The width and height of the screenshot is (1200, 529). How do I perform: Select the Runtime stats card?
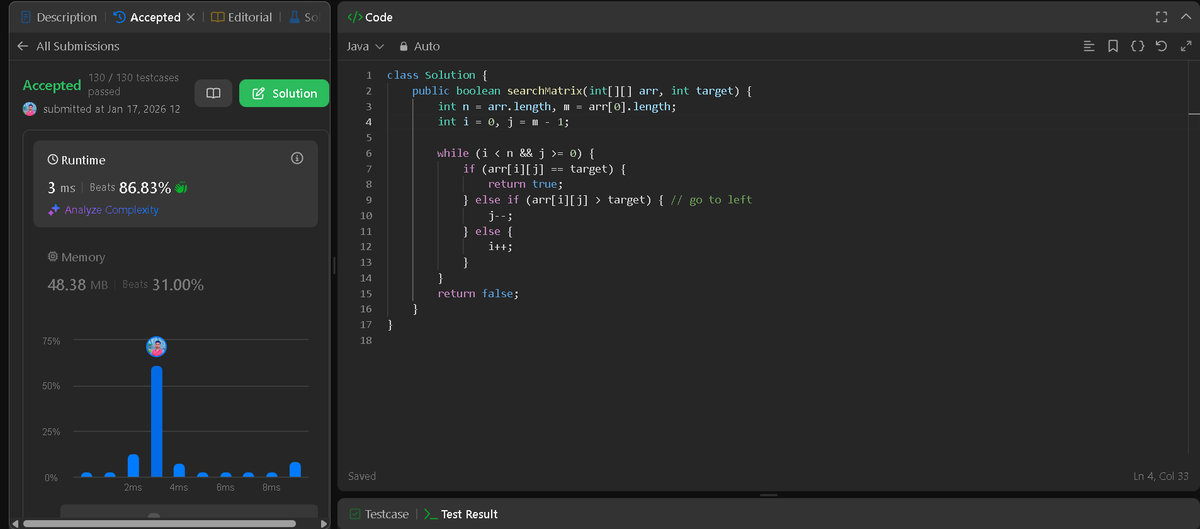tap(176, 183)
